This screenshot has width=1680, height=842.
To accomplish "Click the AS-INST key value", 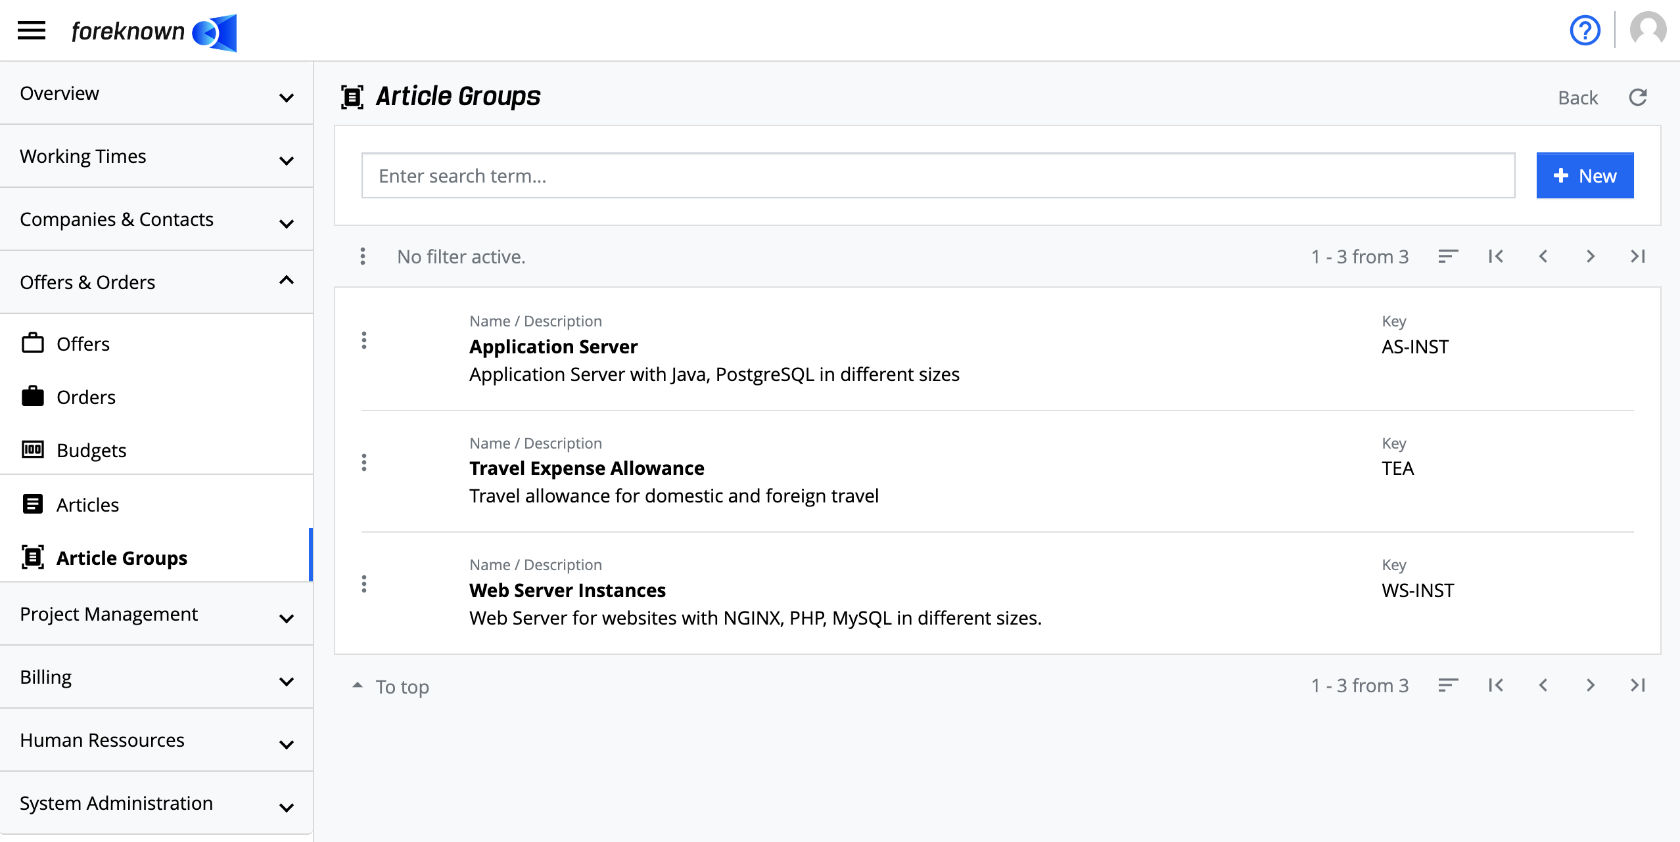I will [x=1415, y=347].
